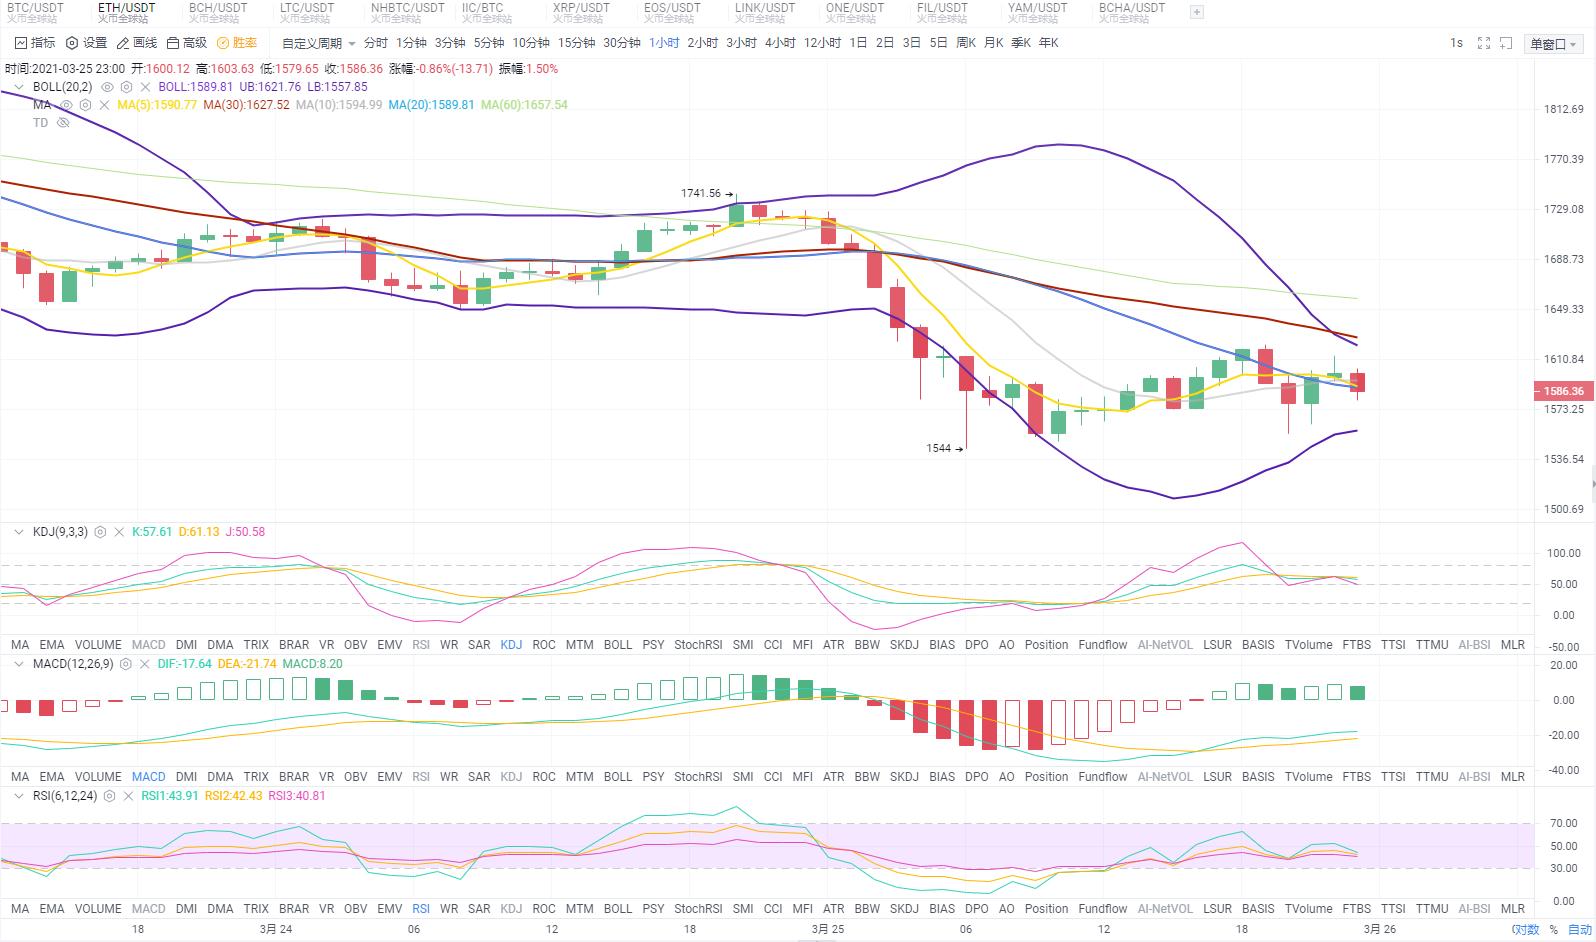1596x942 pixels.
Task: Select WR in RSI panel indicator list
Action: [449, 909]
